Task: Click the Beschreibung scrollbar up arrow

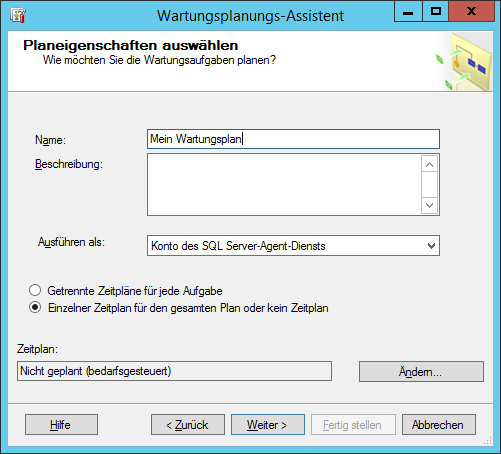Action: [429, 165]
